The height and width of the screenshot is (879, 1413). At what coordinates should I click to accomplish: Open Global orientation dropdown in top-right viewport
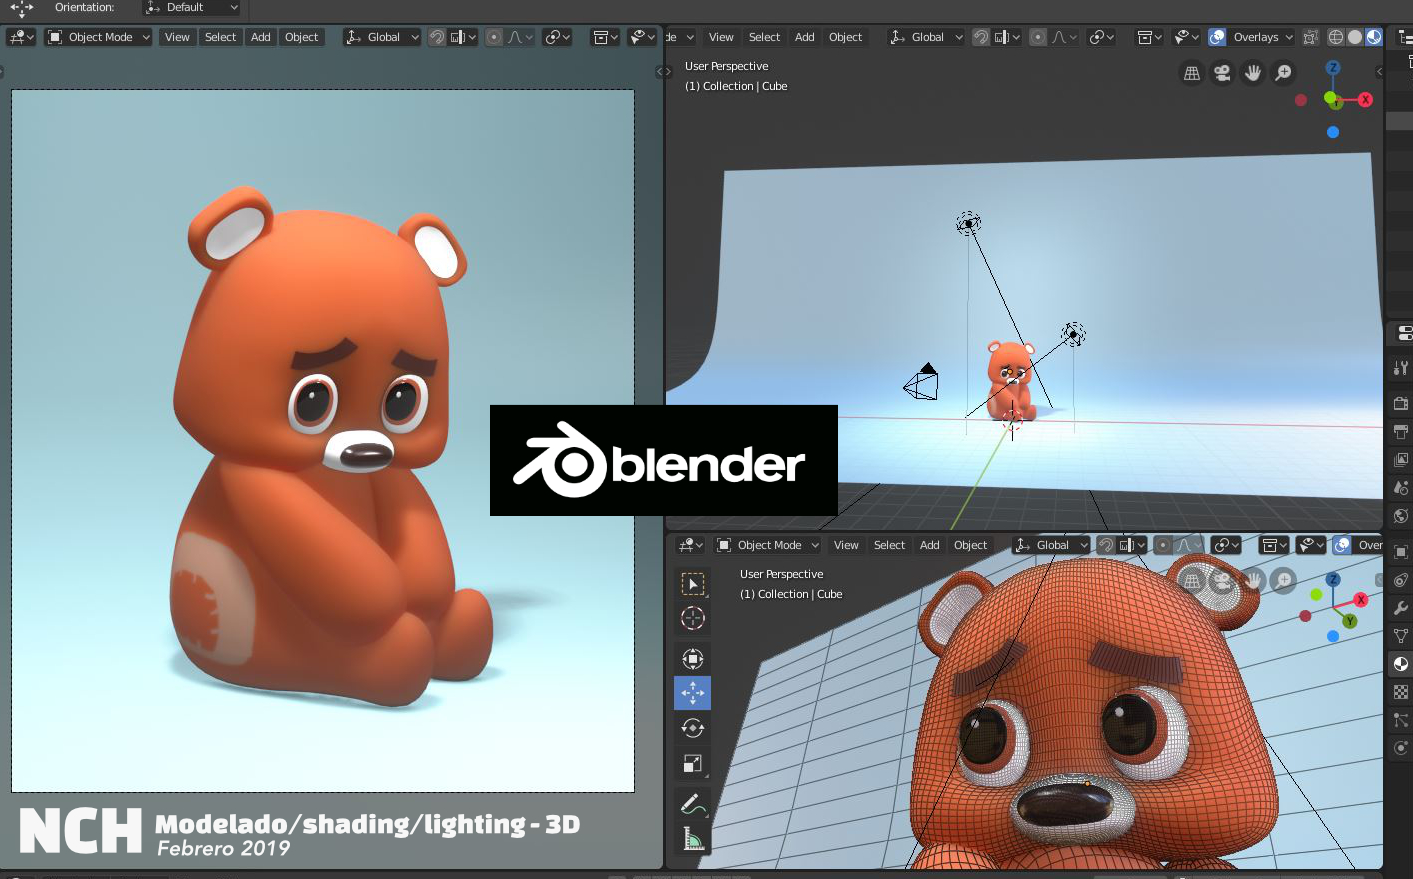point(926,37)
